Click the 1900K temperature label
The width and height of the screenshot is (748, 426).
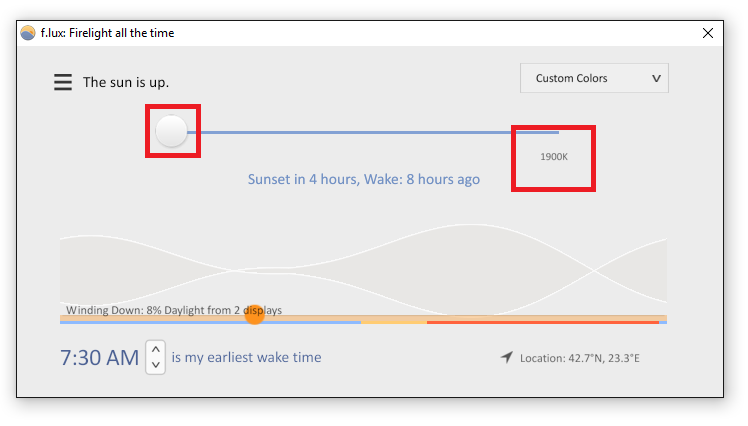(554, 157)
